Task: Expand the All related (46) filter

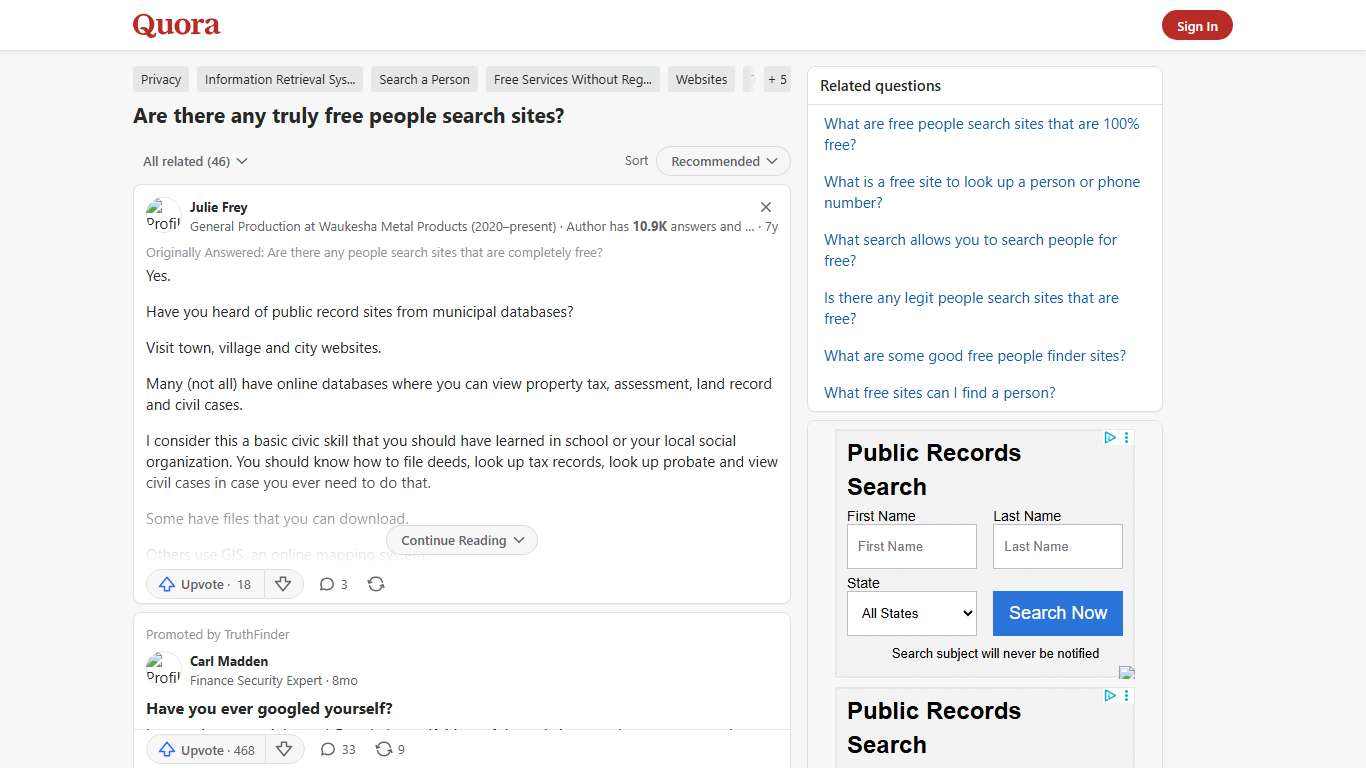Action: (194, 161)
